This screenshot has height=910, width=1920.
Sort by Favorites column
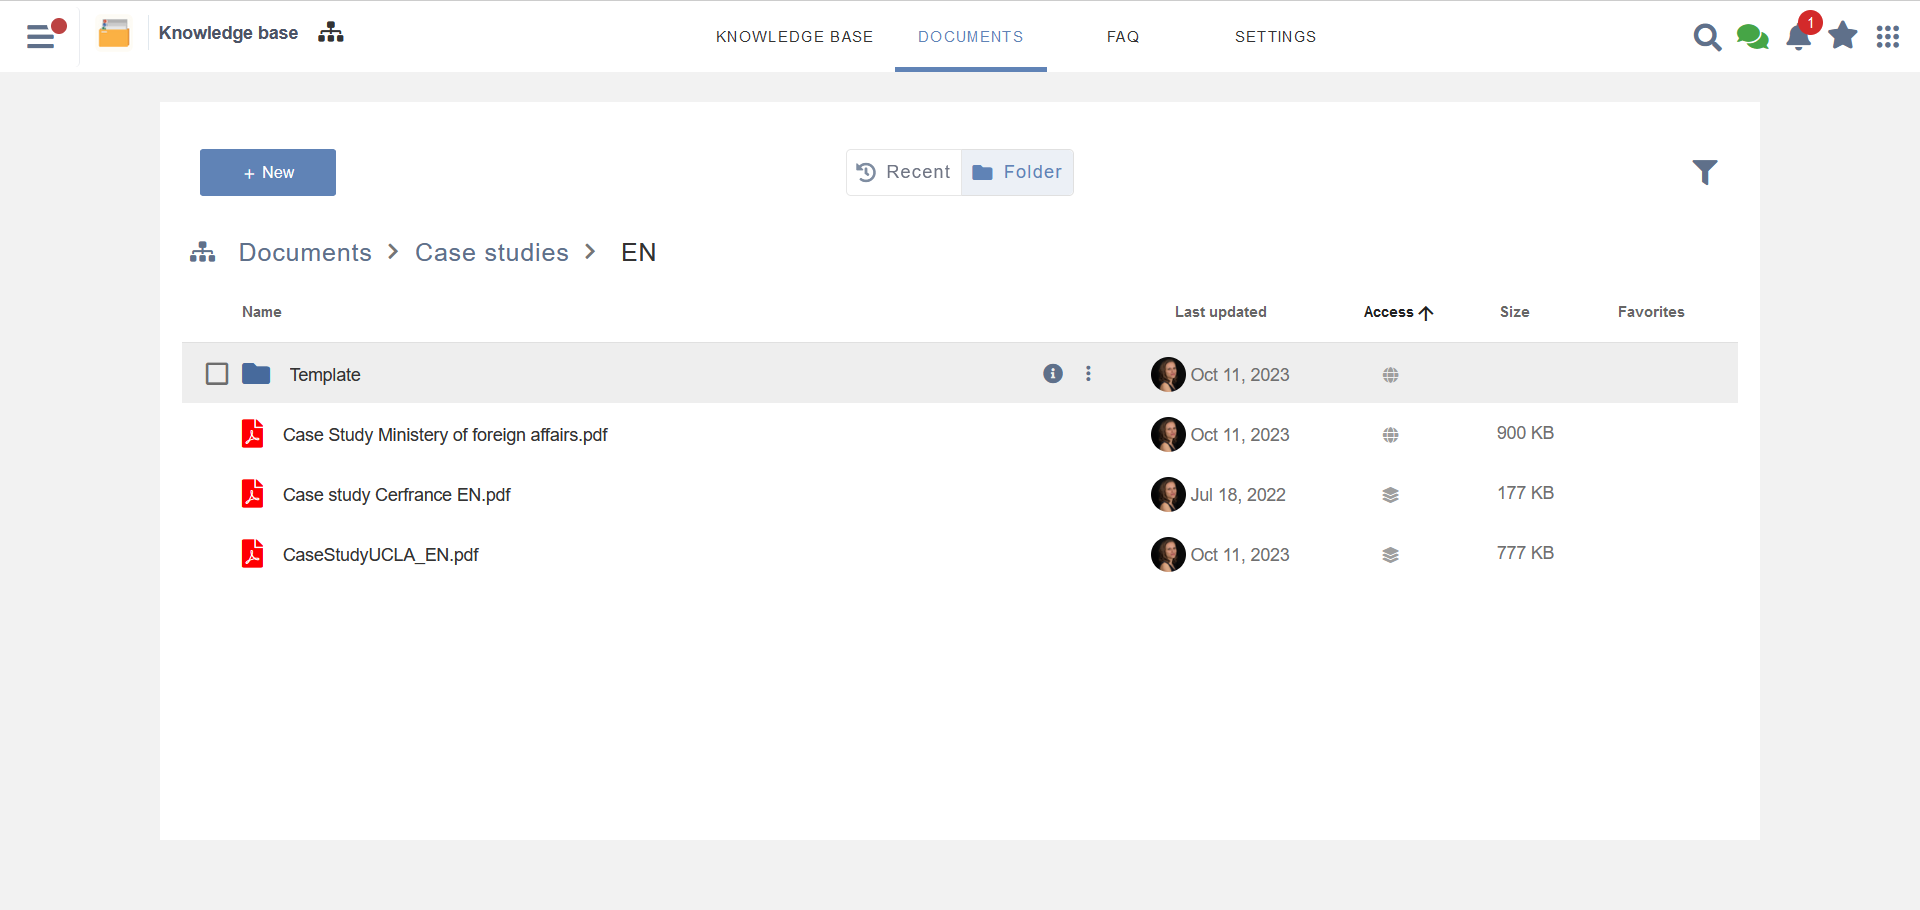click(x=1651, y=312)
